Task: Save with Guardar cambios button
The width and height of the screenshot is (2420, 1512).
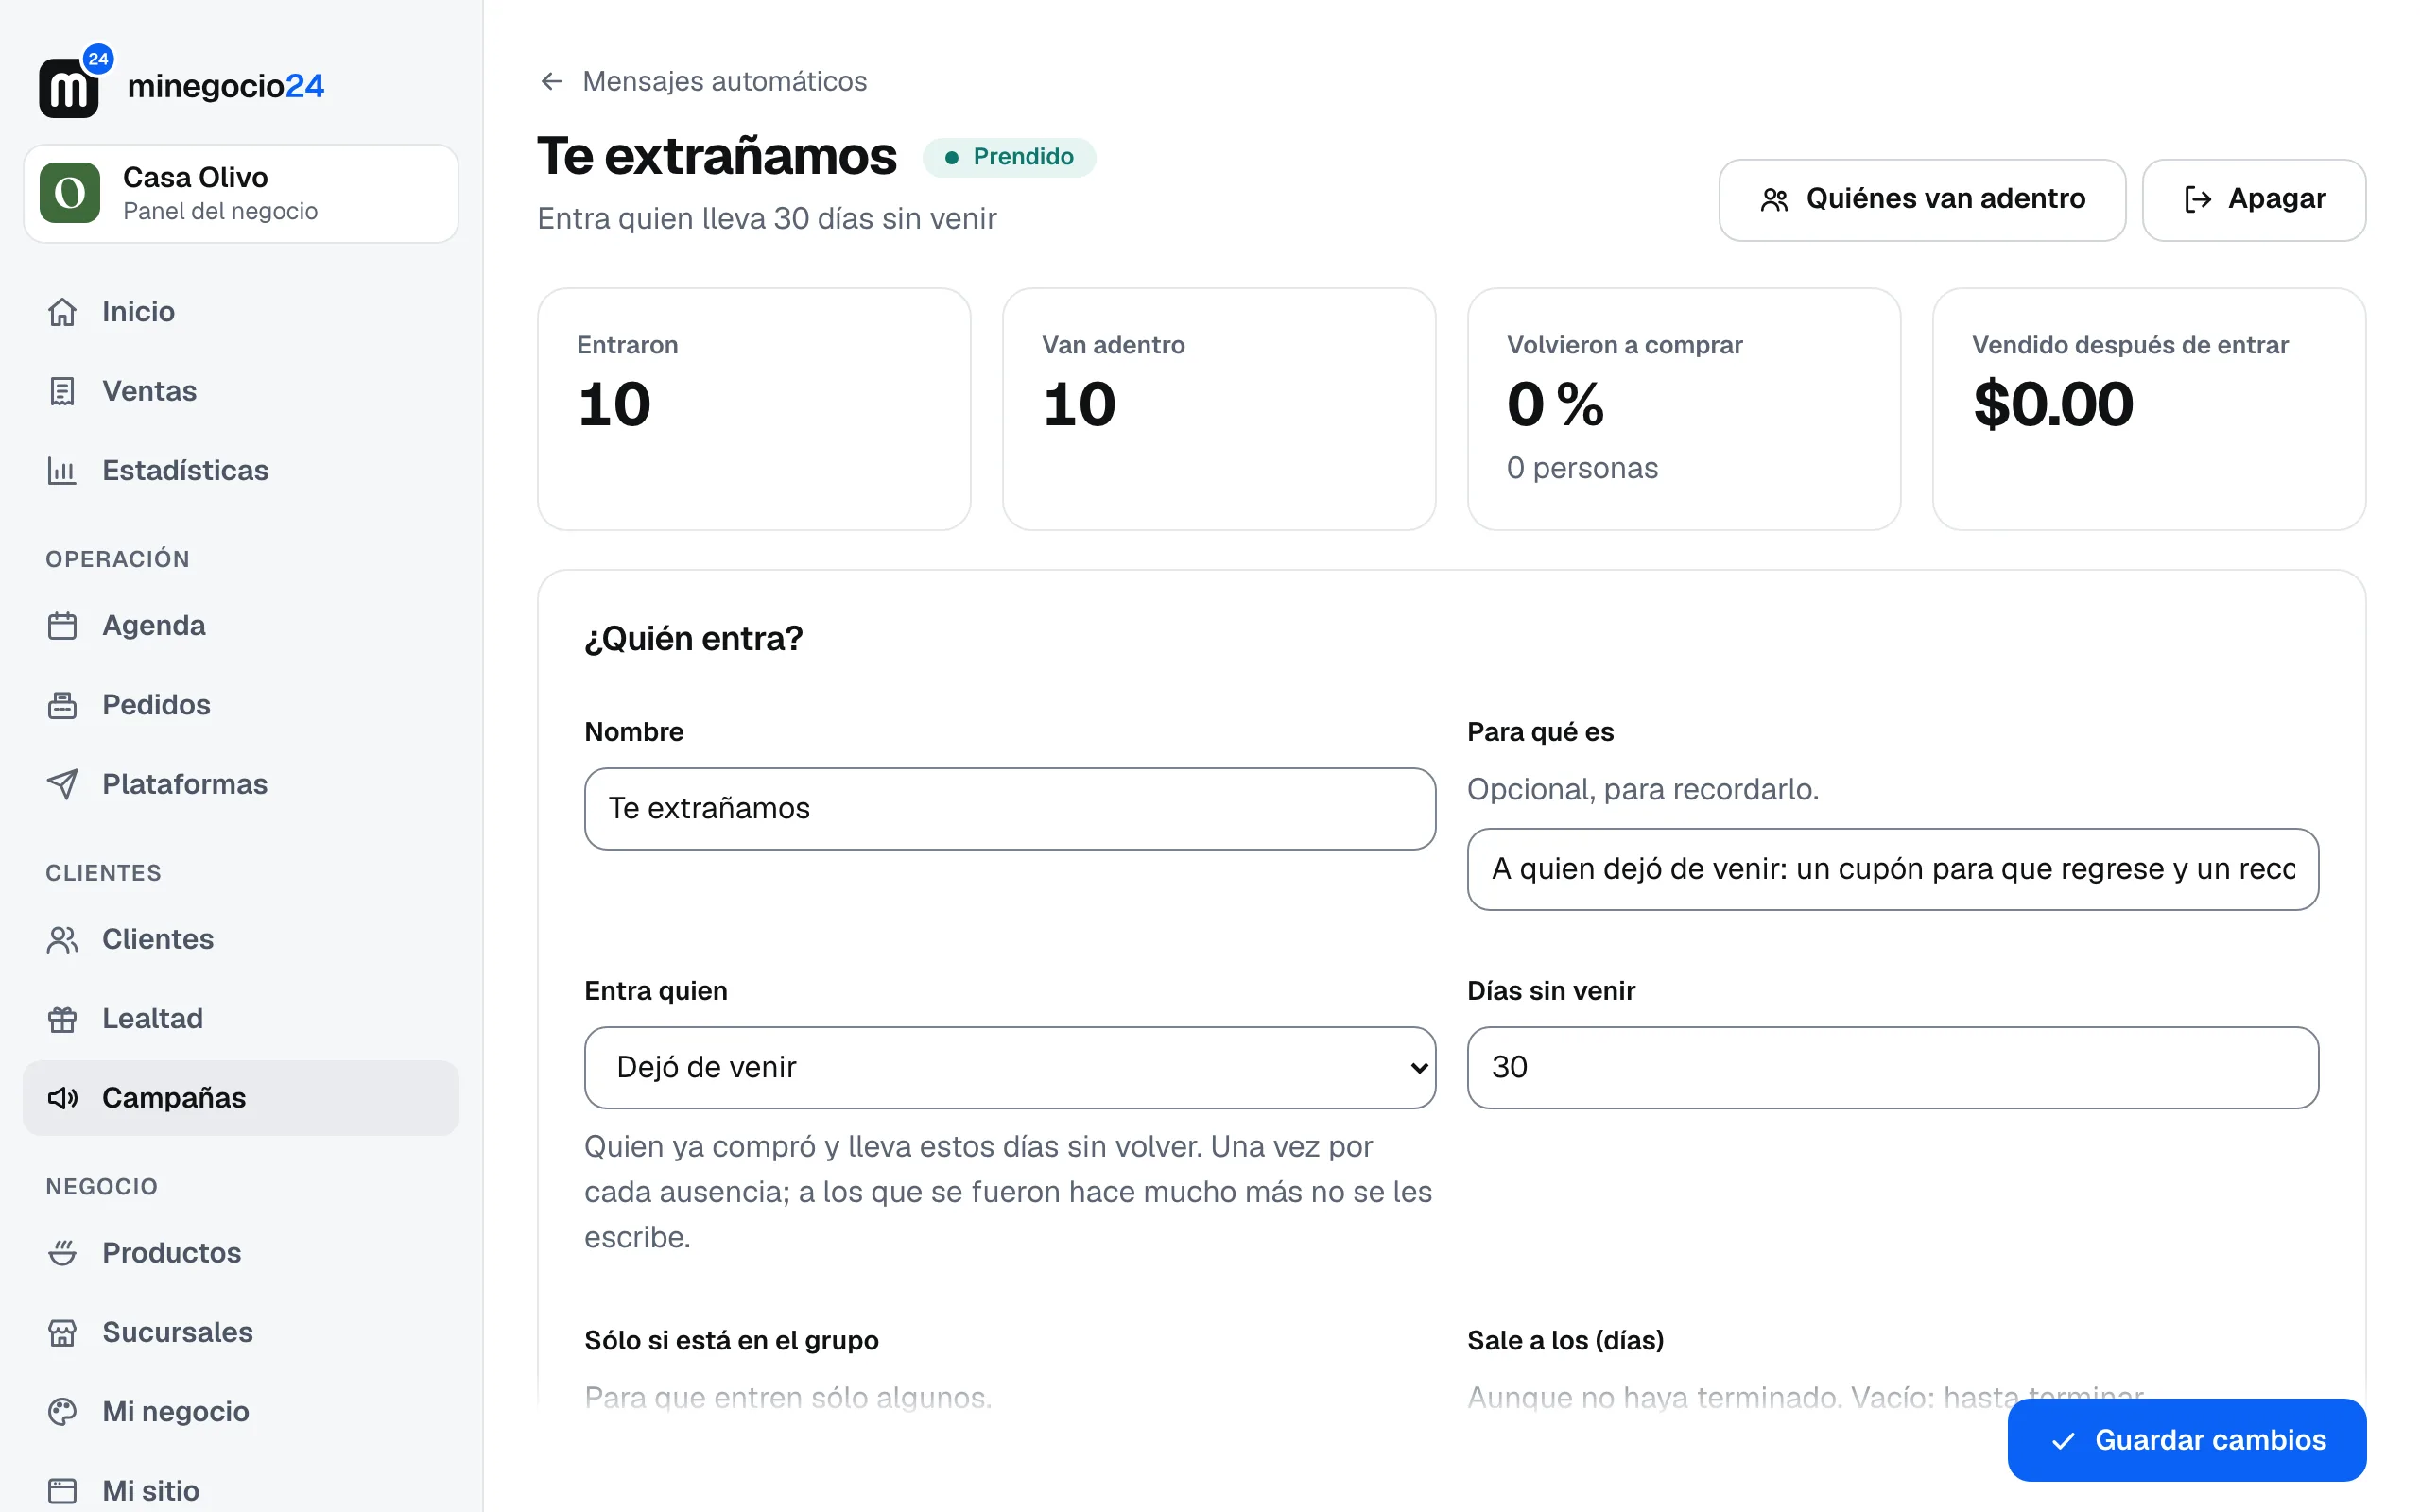Action: 2186,1440
